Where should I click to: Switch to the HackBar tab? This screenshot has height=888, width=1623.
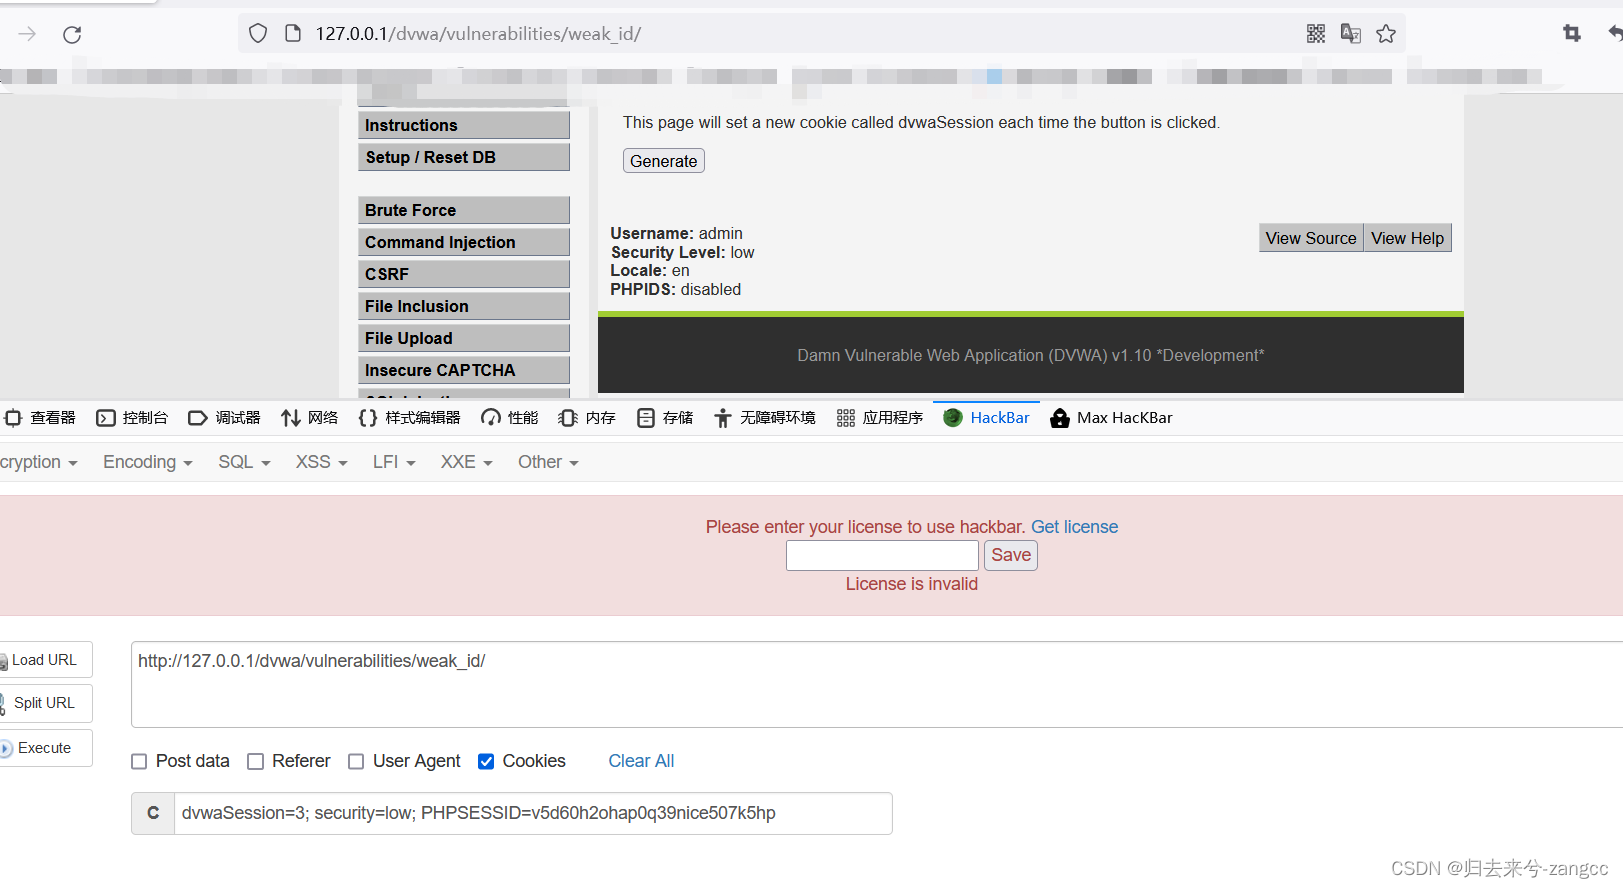987,418
